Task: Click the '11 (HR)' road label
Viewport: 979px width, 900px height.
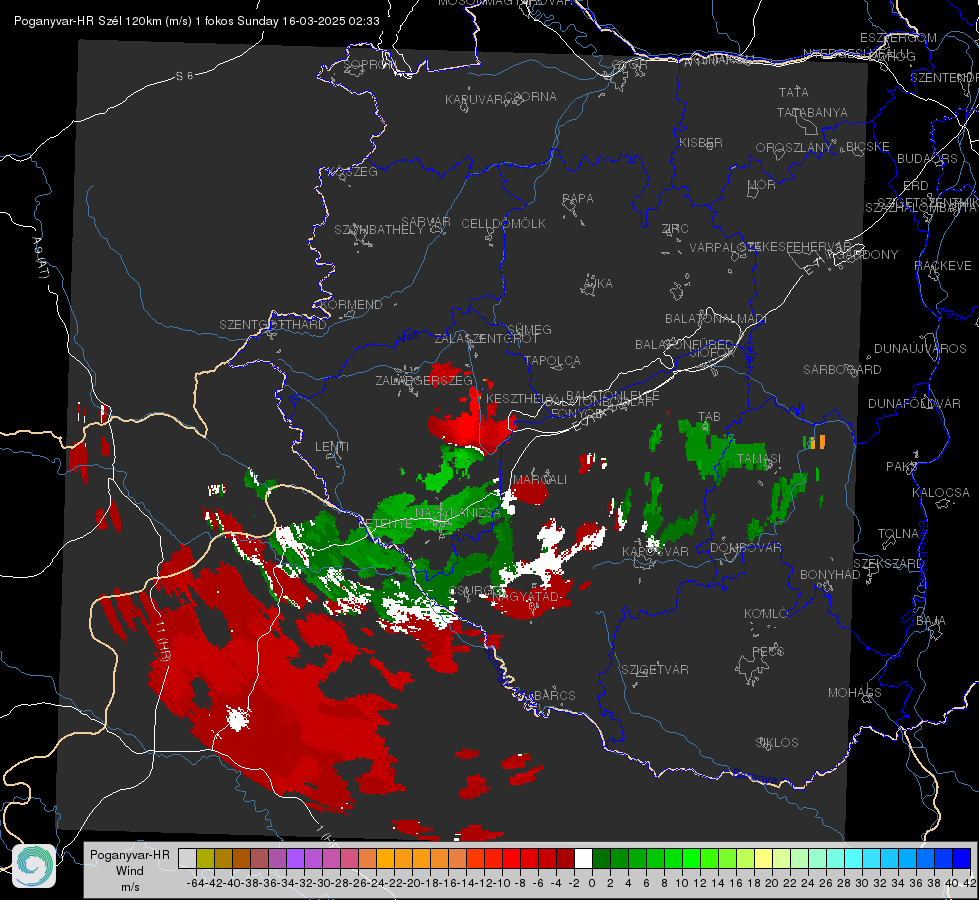Action: (x=163, y=641)
